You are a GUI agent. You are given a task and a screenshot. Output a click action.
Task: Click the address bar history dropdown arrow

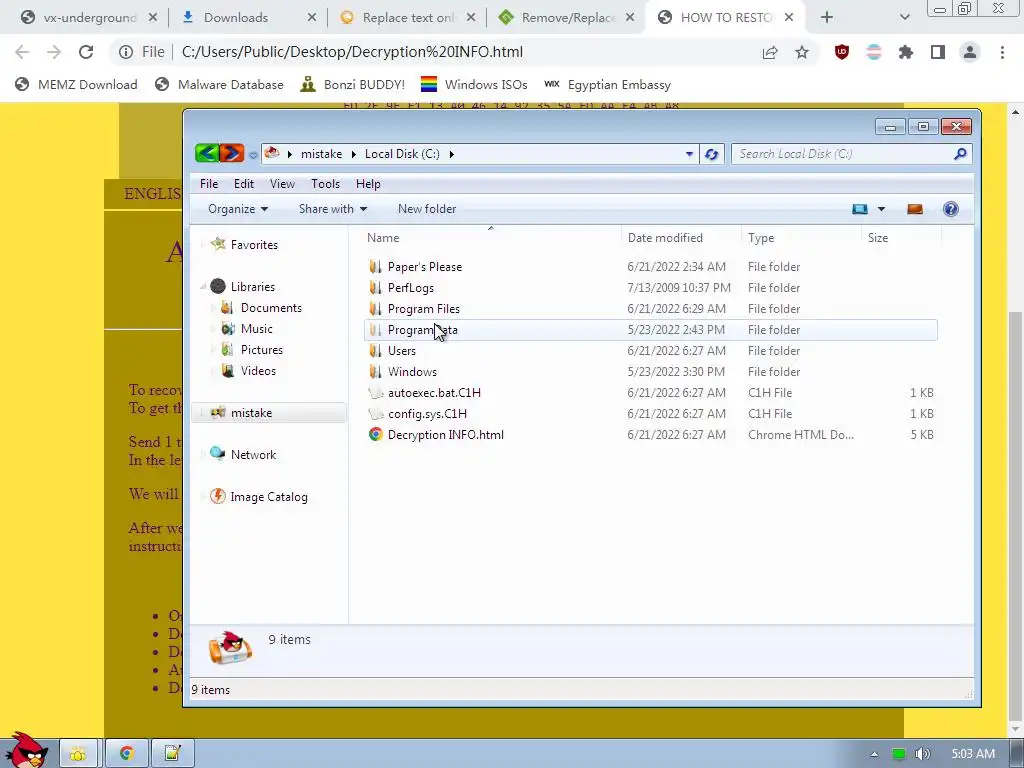(689, 154)
